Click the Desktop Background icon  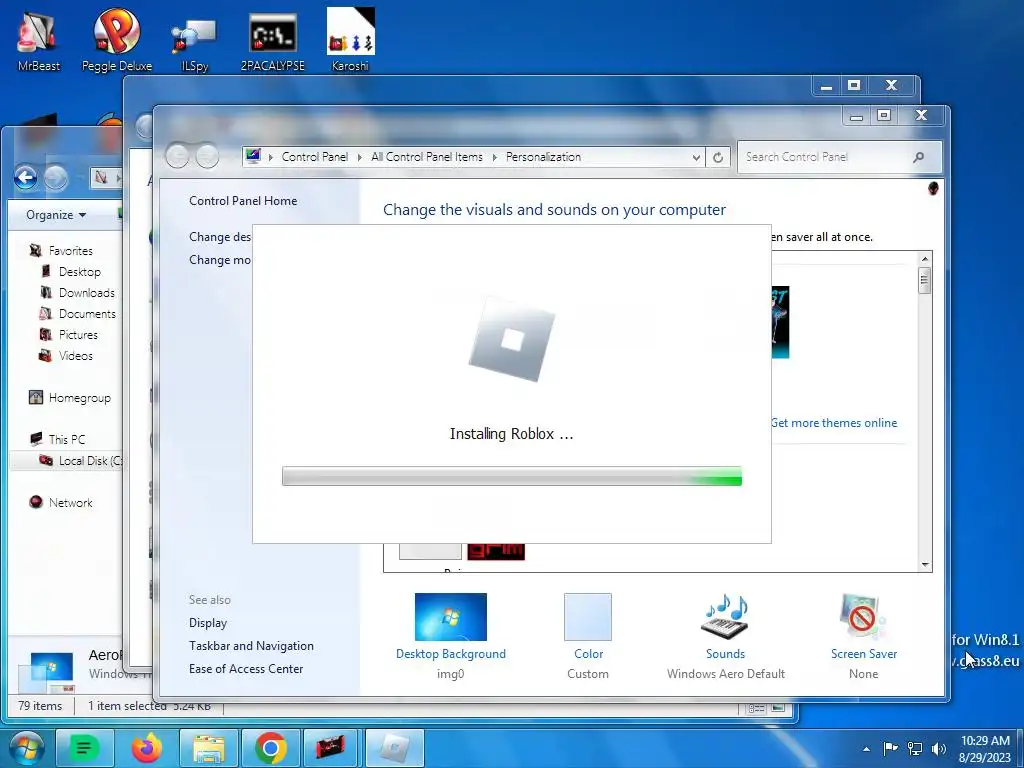pos(451,616)
